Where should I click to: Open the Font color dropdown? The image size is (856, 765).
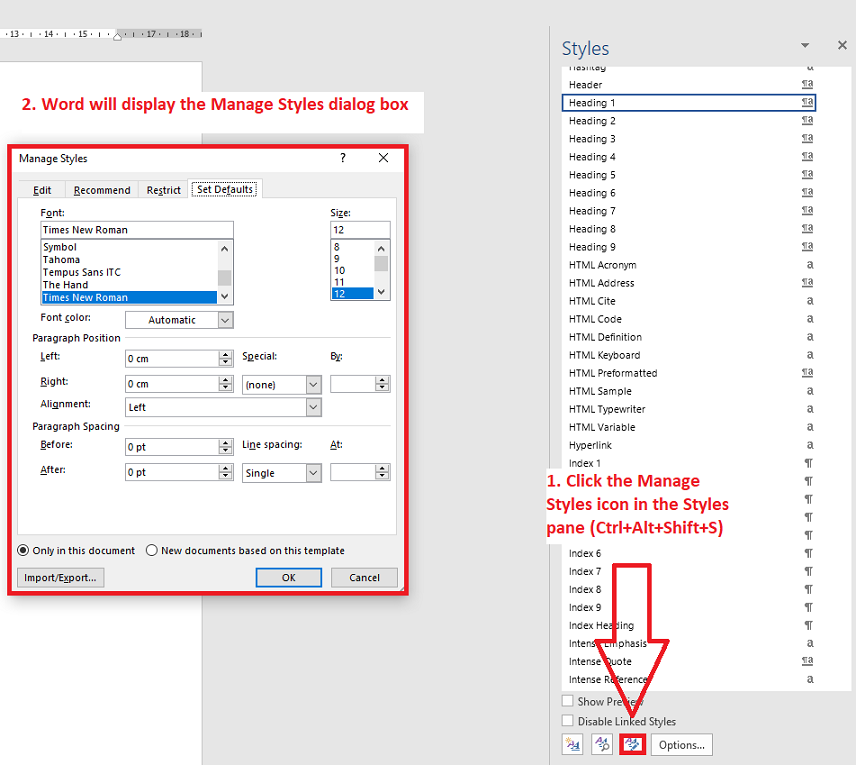(x=225, y=320)
